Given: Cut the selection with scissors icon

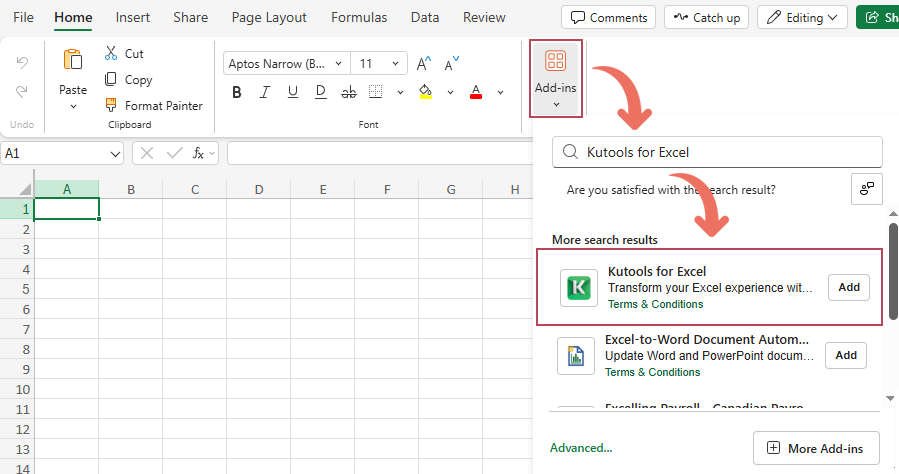Looking at the screenshot, I should (111, 53).
